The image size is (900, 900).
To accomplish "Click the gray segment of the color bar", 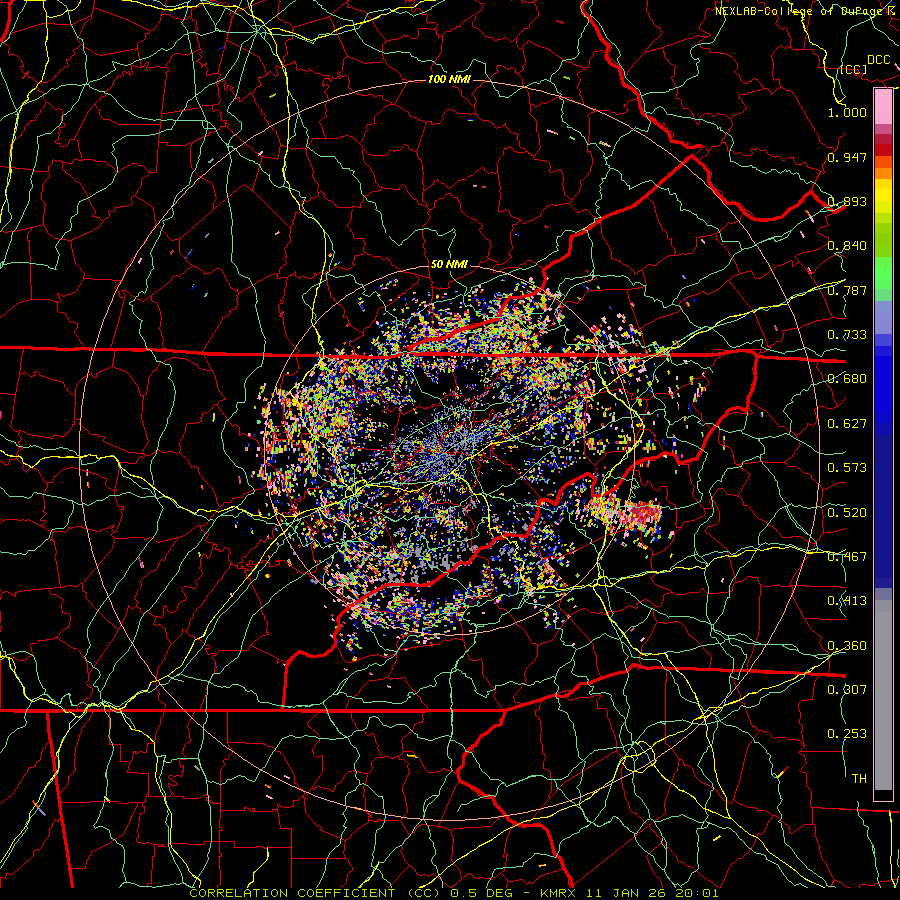I will click(x=883, y=695).
